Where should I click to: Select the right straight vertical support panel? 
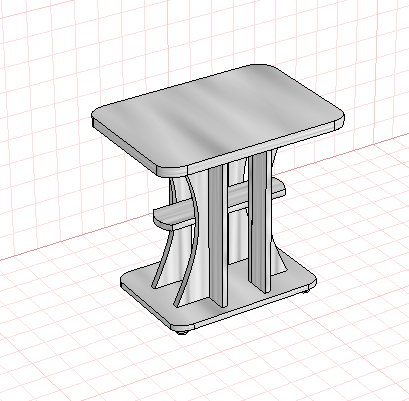pos(260,222)
